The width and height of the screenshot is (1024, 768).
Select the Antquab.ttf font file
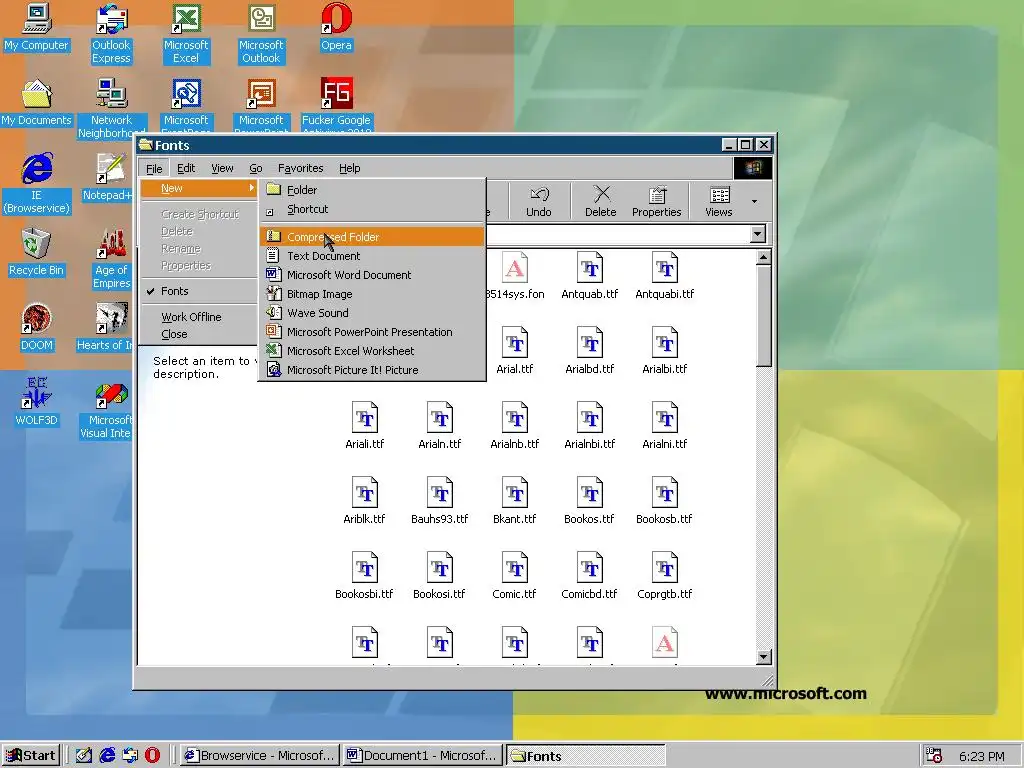click(590, 277)
